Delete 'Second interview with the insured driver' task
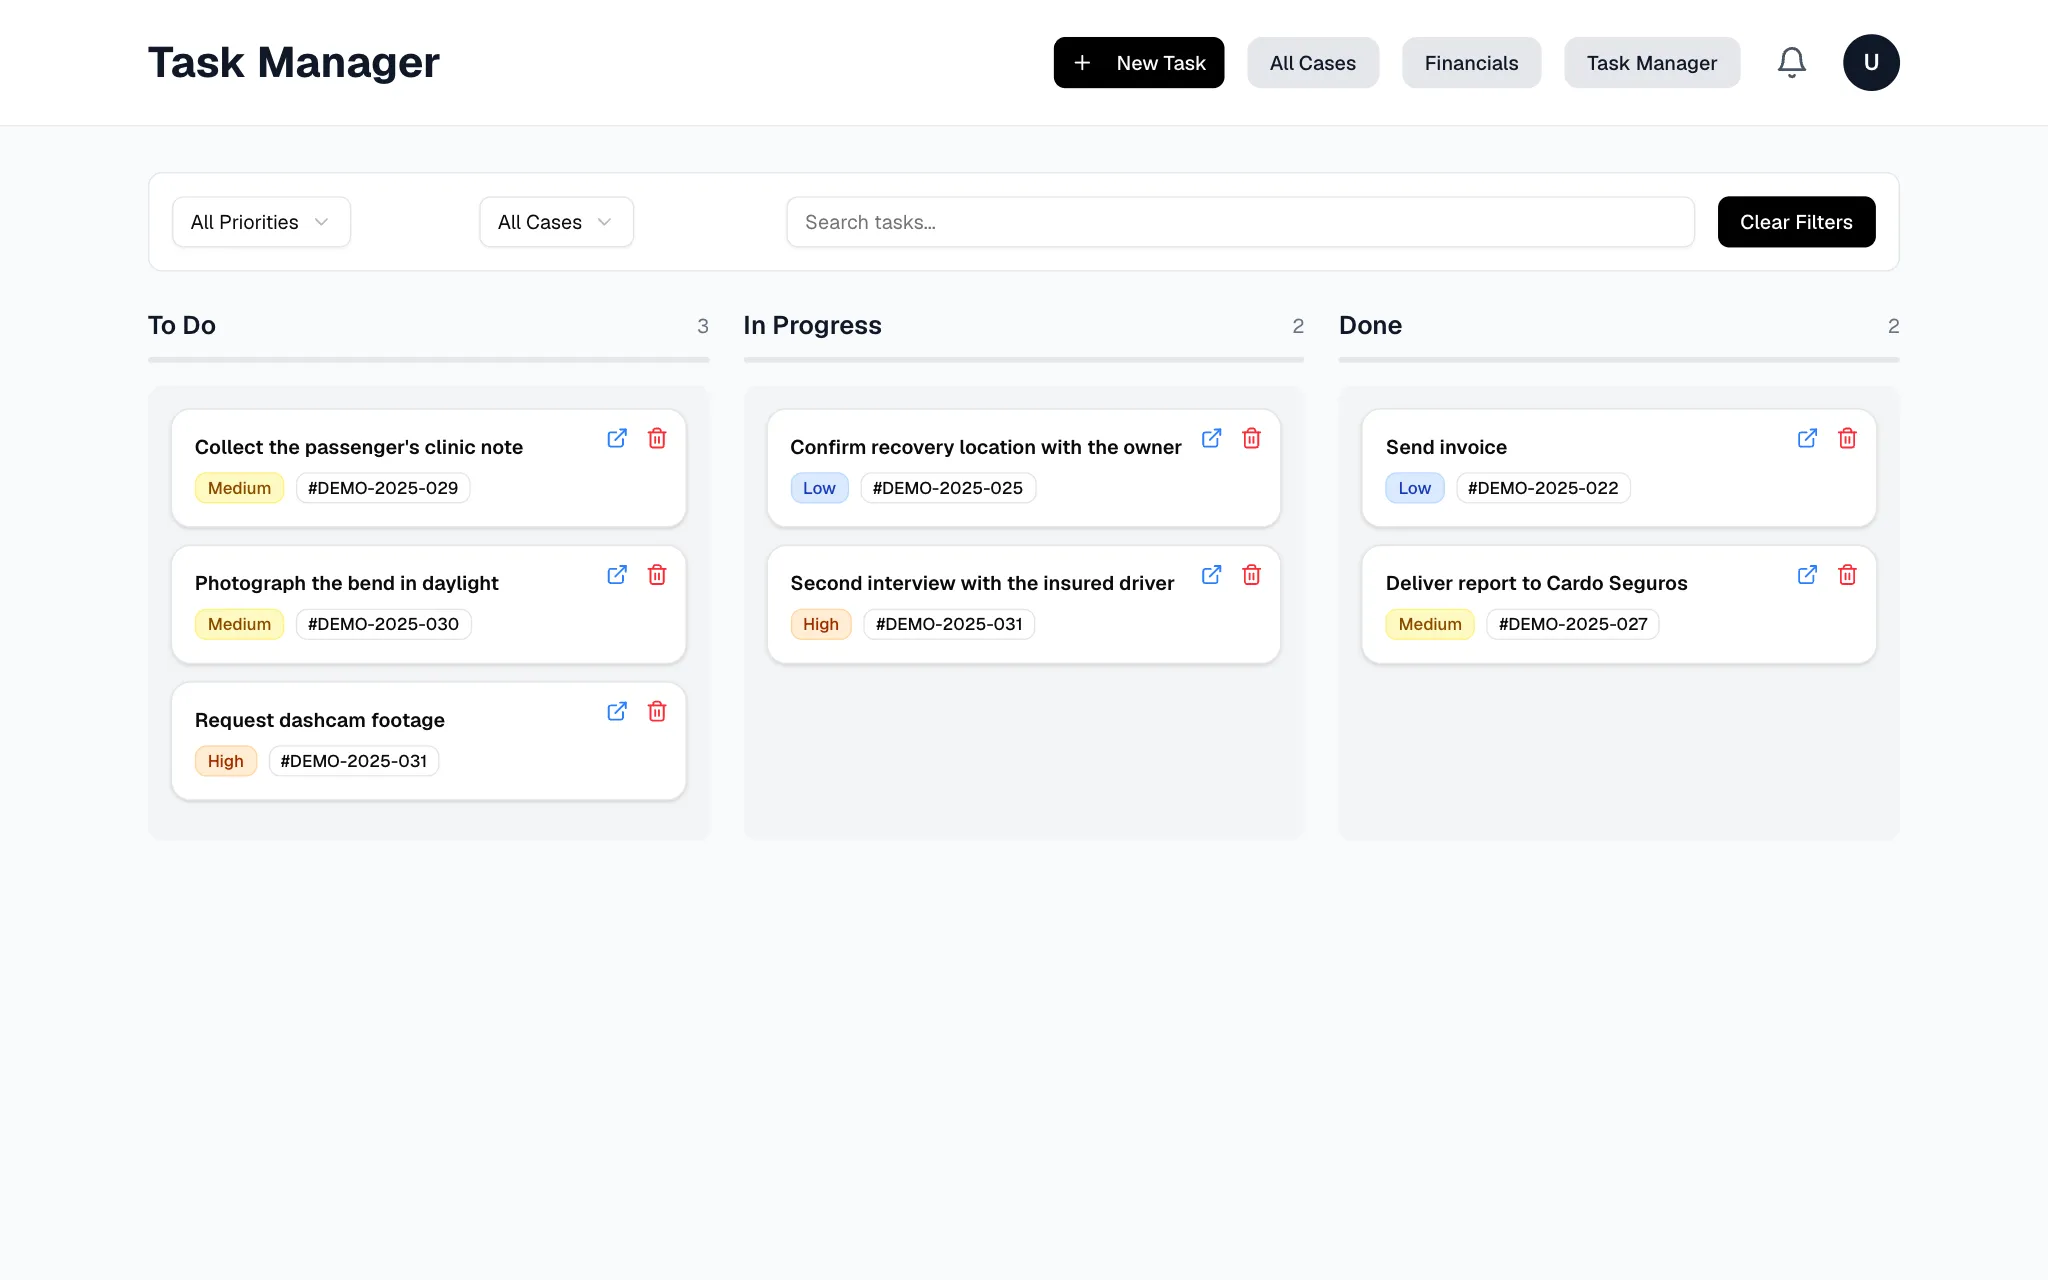 pyautogui.click(x=1251, y=575)
